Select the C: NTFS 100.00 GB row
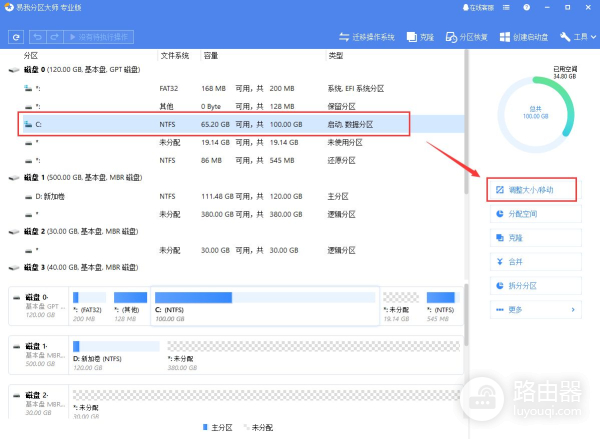This screenshot has height=439, width=600. coord(243,124)
